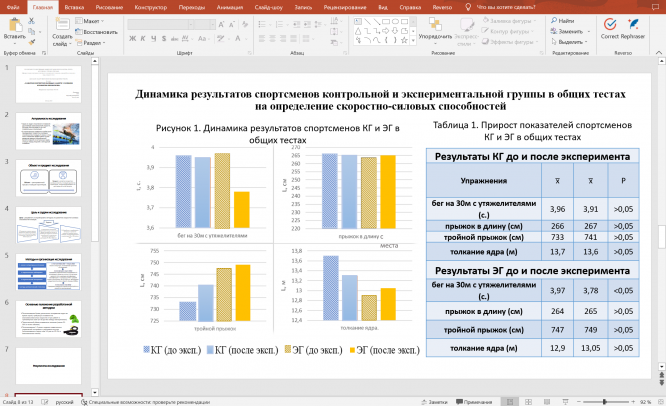This screenshot has width=666, height=406.
Task: Open the Выделить selection dropdown
Action: coord(571,42)
